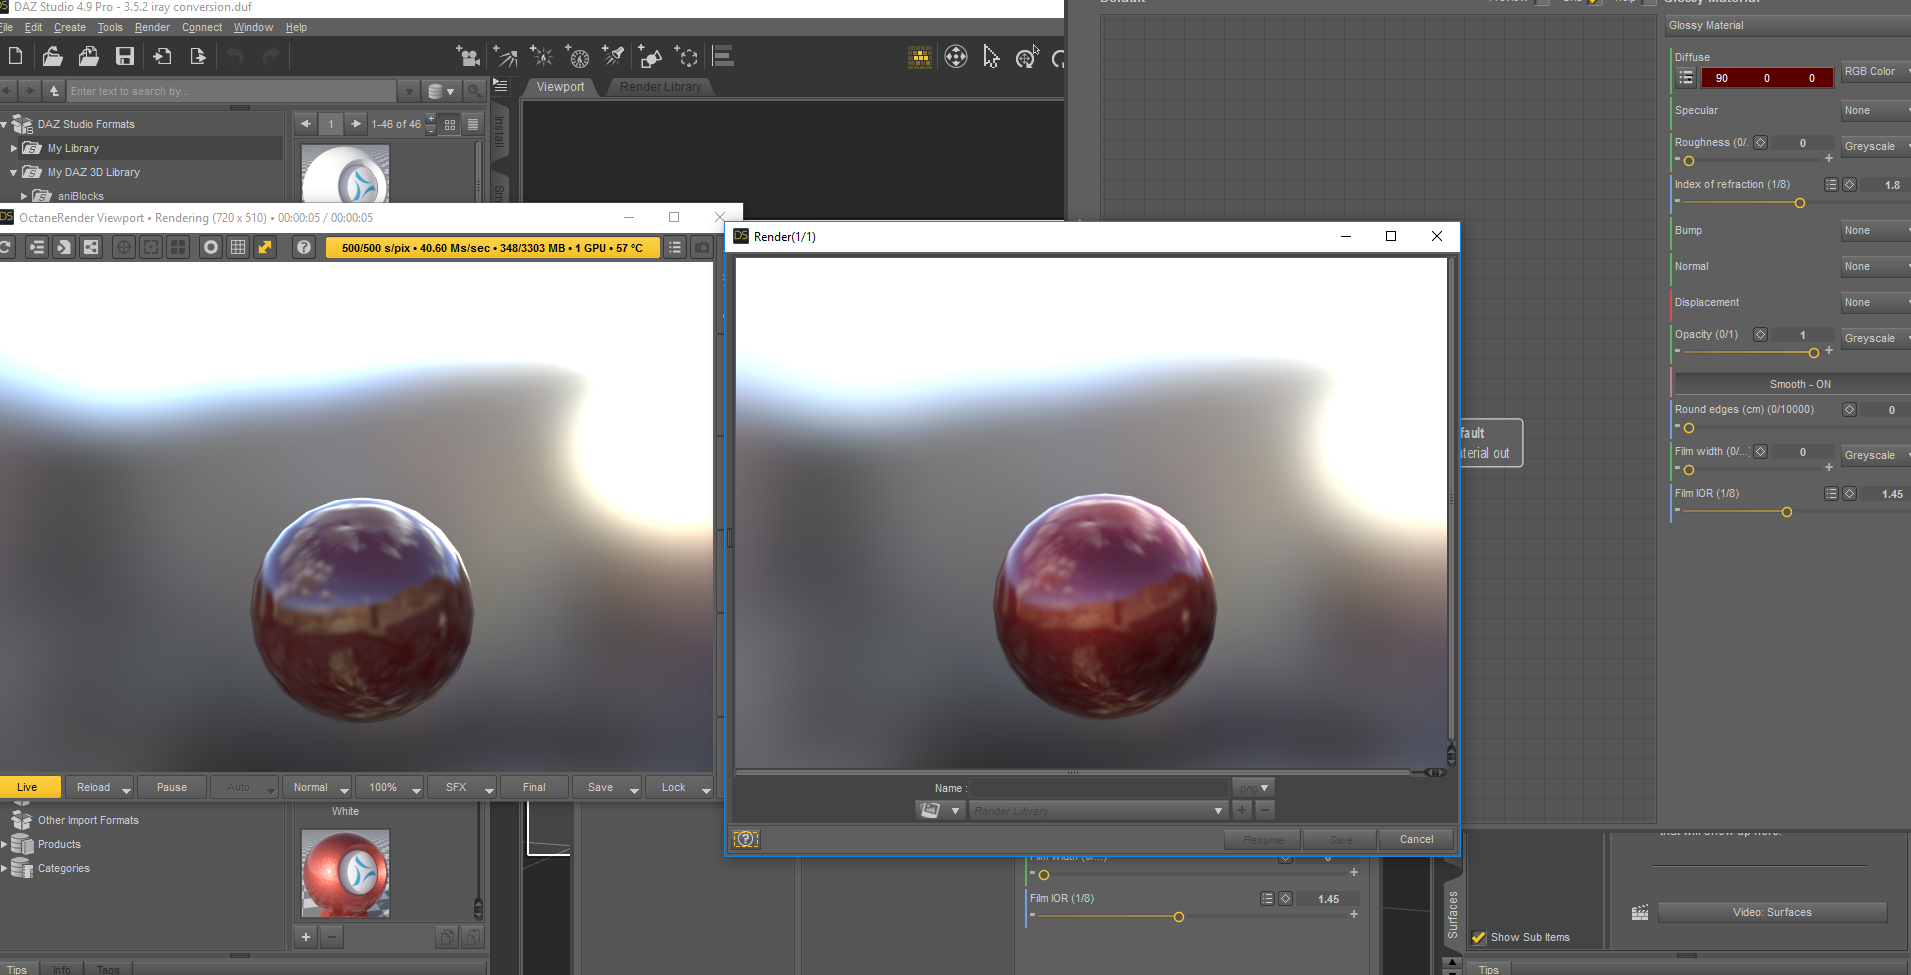Open OctaneRender Viewport help question icon
Screen dimensions: 1911x975
point(304,247)
